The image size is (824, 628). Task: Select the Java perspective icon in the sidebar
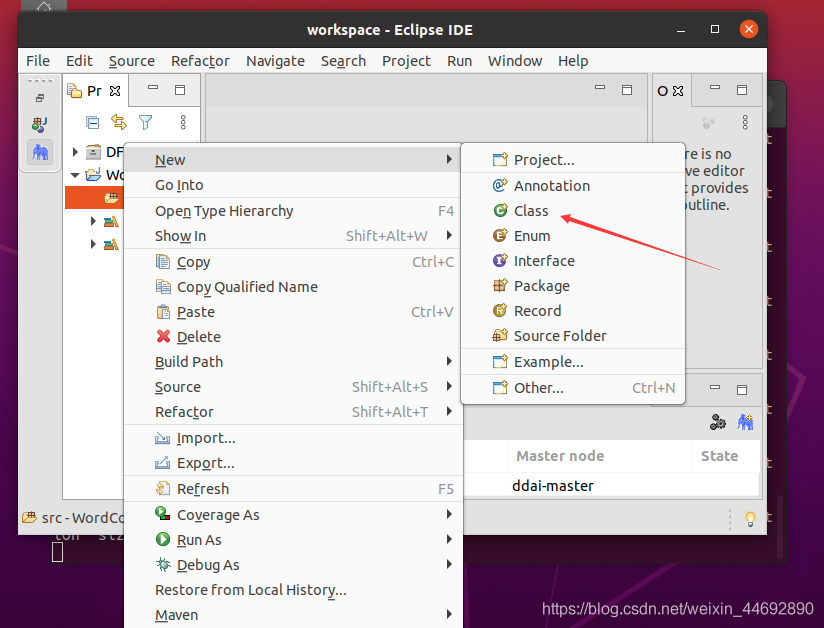[40, 126]
